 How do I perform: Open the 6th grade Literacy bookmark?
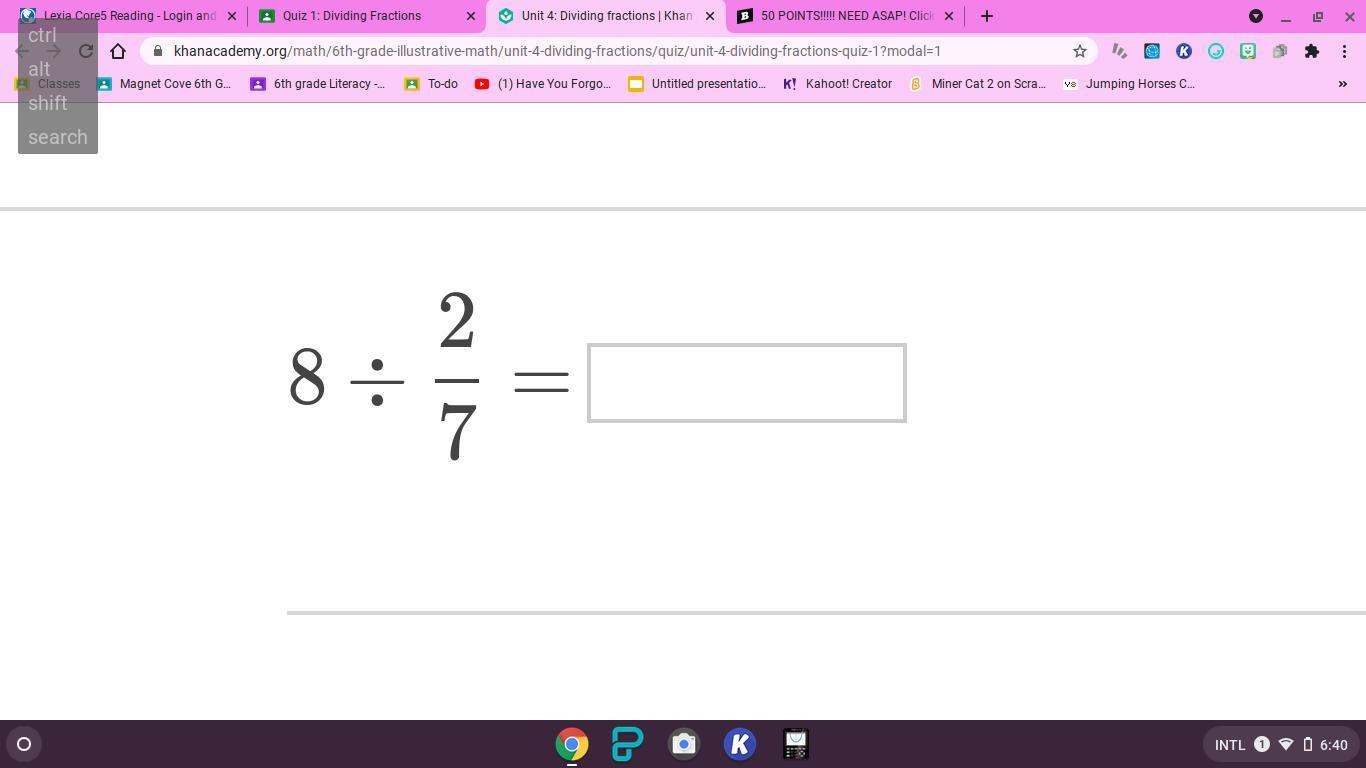[x=317, y=84]
